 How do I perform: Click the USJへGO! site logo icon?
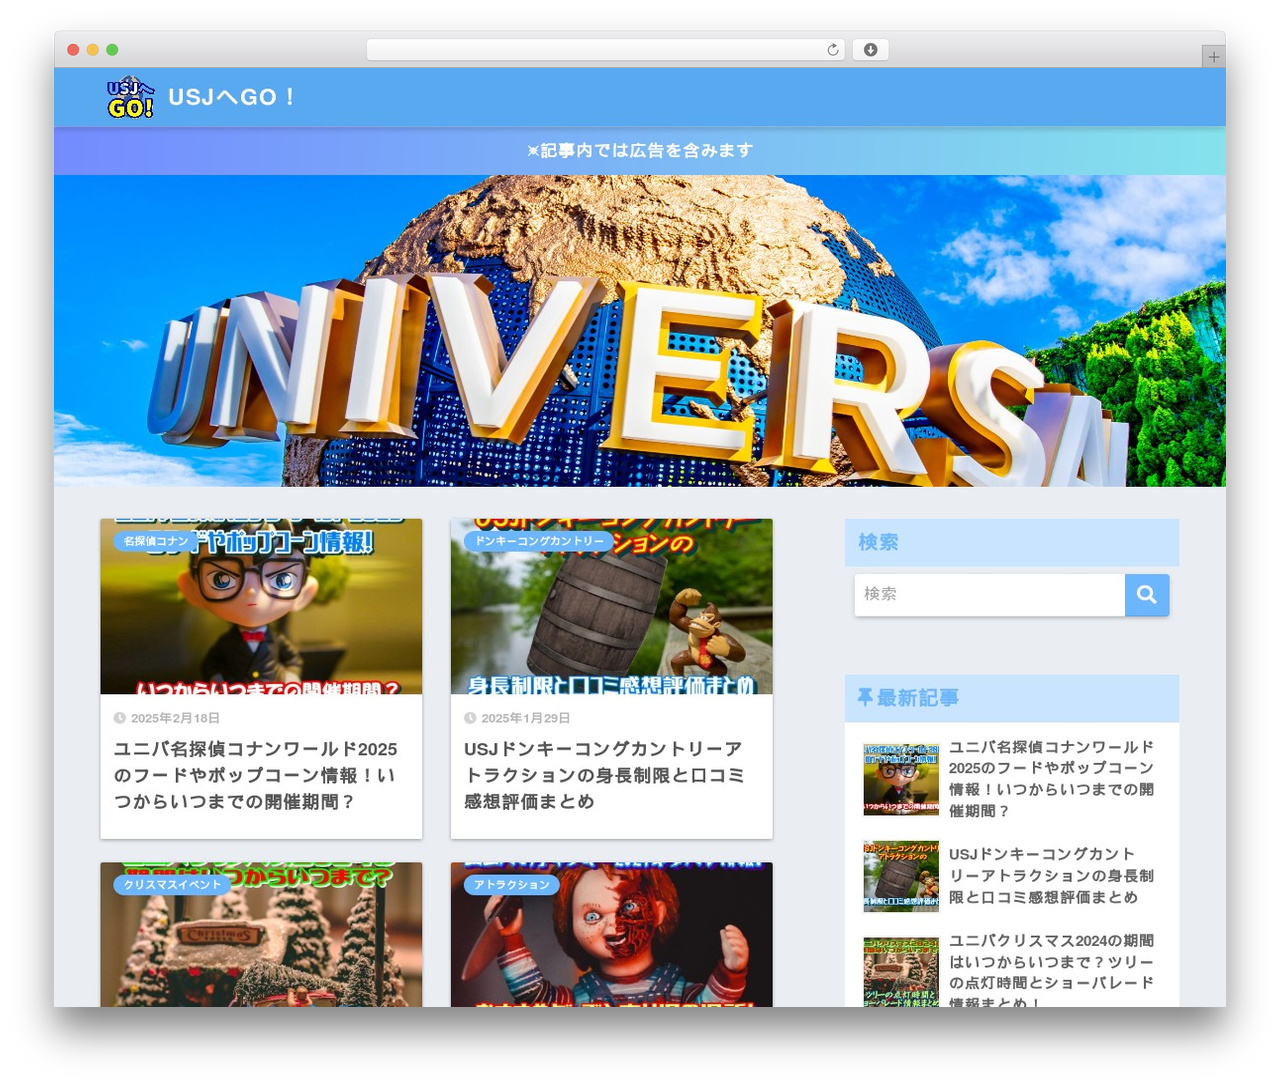pyautogui.click(x=131, y=97)
